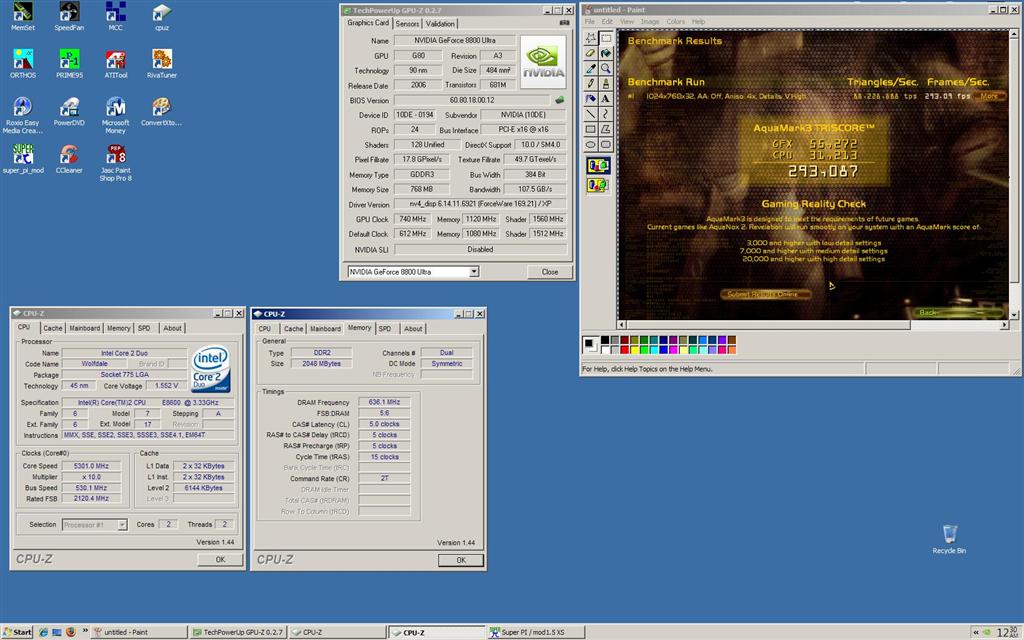
Task: Select the Text tool in Paint
Action: pyautogui.click(x=606, y=99)
